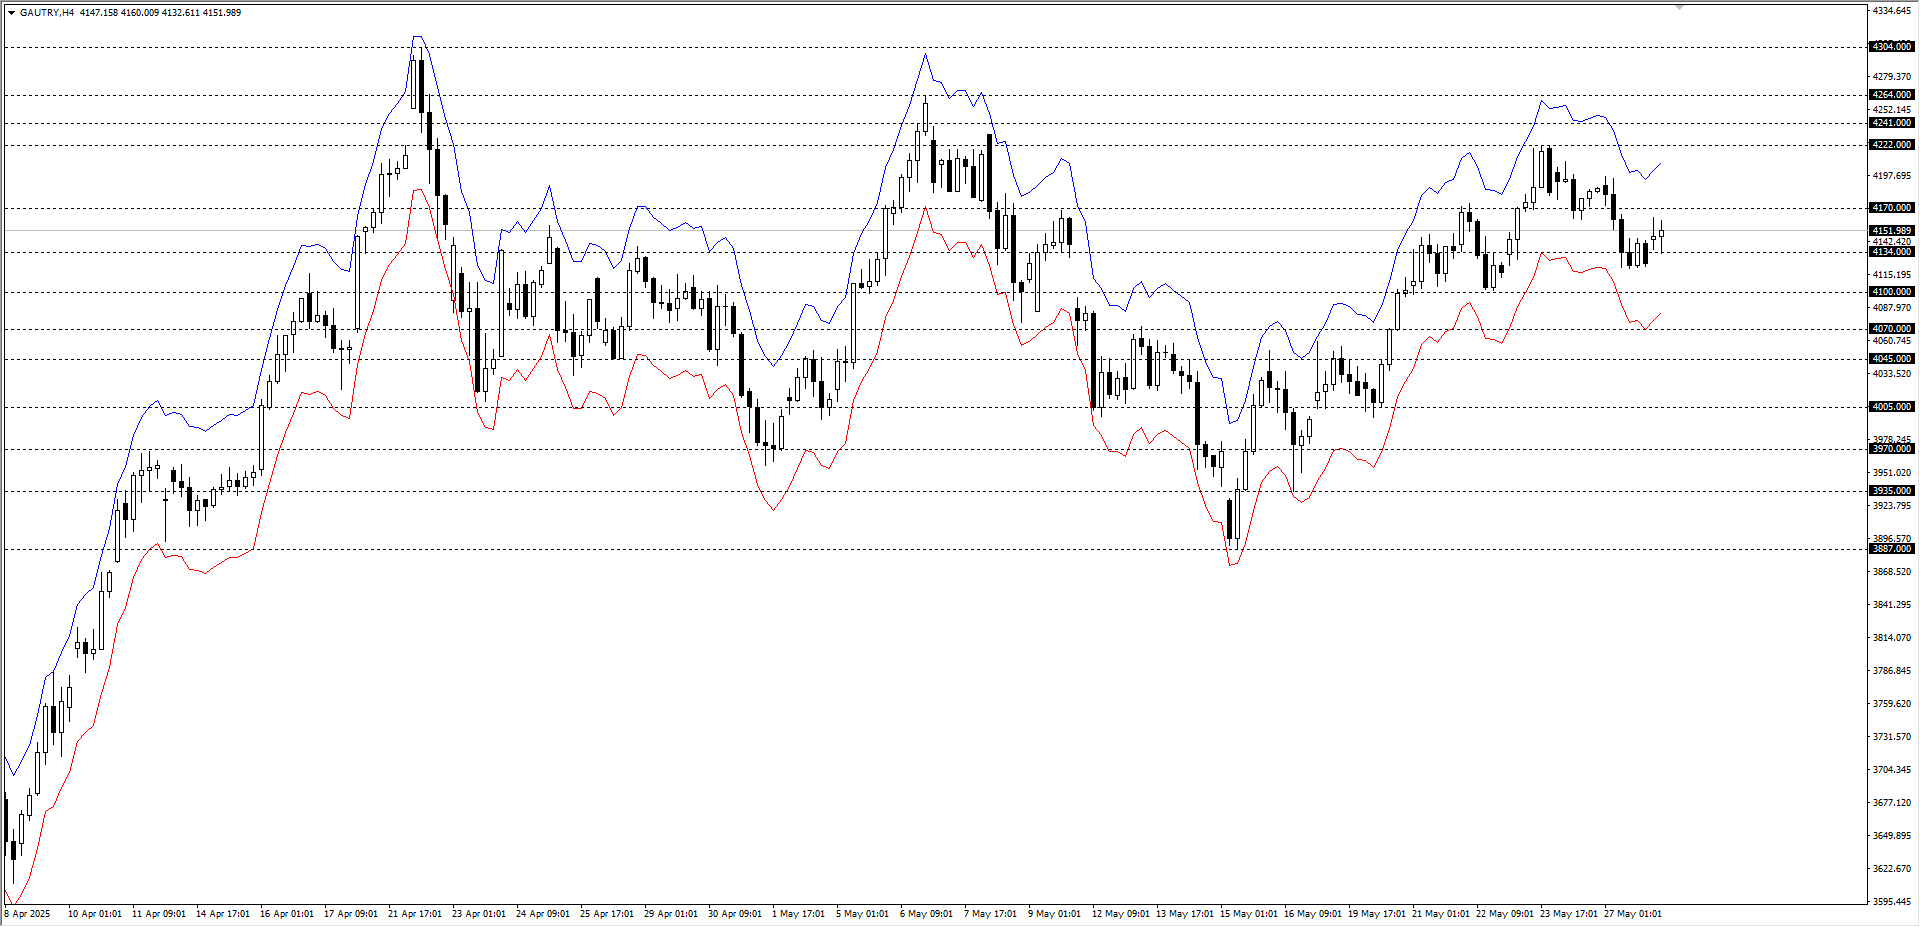This screenshot has width=1920, height=927.
Task: Click the 4134.000 level label
Action: click(1891, 252)
